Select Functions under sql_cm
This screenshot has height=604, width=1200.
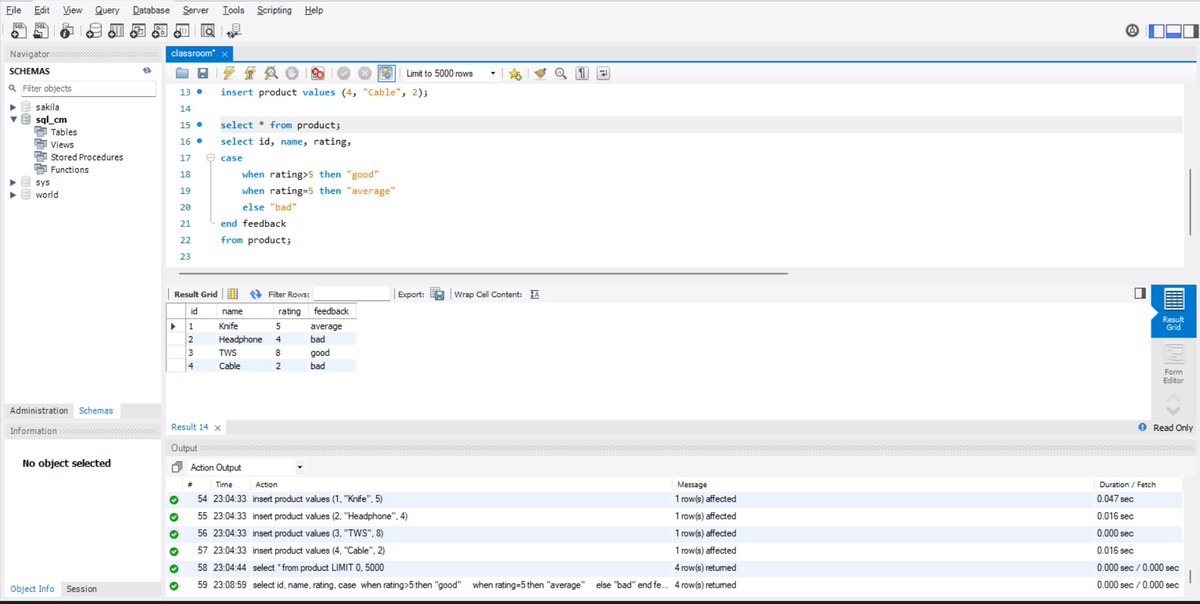coord(70,170)
